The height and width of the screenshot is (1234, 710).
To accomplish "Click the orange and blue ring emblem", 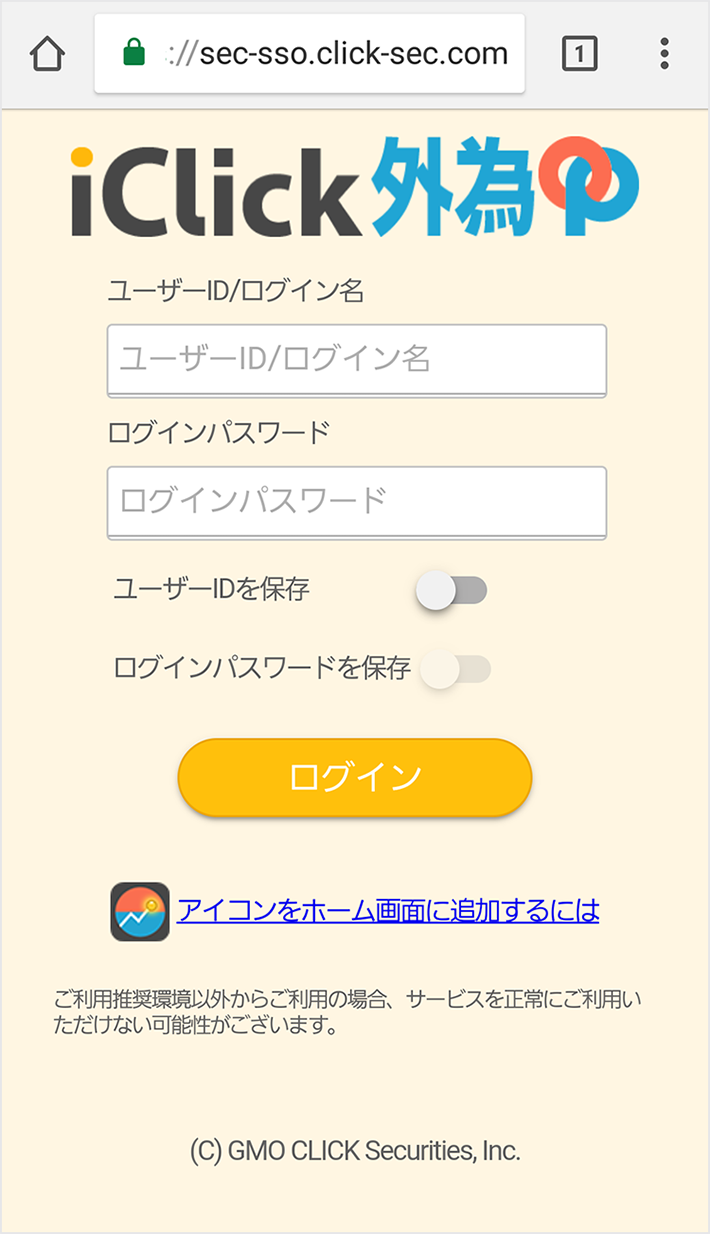I will tap(589, 187).
